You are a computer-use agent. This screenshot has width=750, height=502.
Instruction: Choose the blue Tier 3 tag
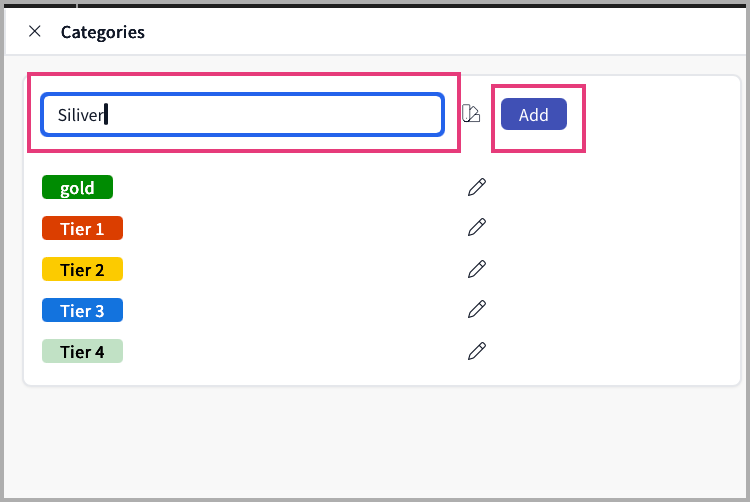click(82, 310)
